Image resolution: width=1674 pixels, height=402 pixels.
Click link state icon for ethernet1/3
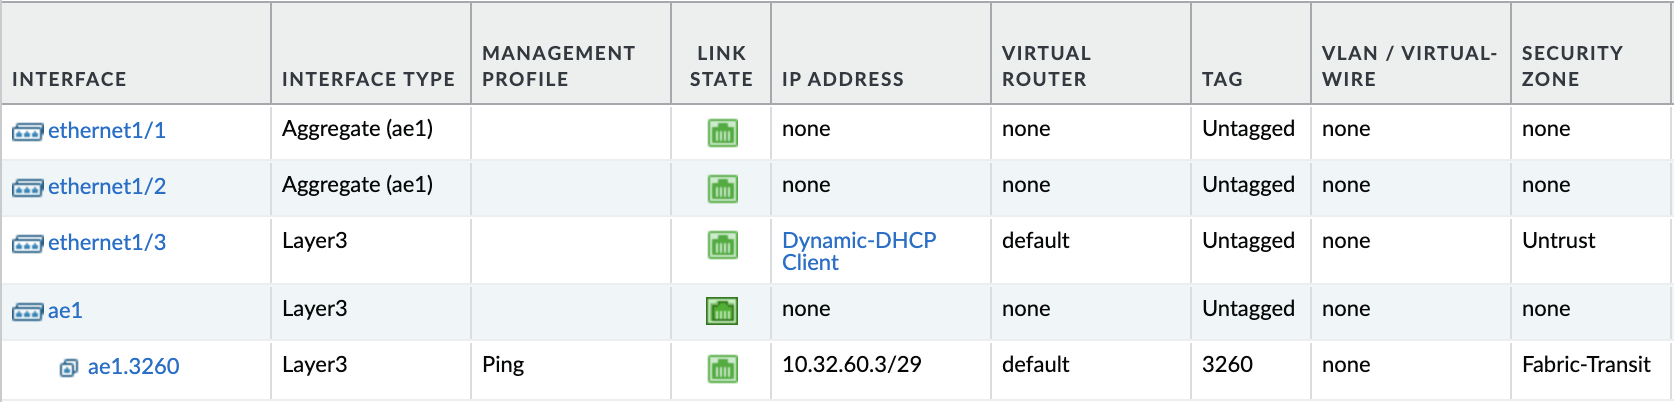[722, 244]
